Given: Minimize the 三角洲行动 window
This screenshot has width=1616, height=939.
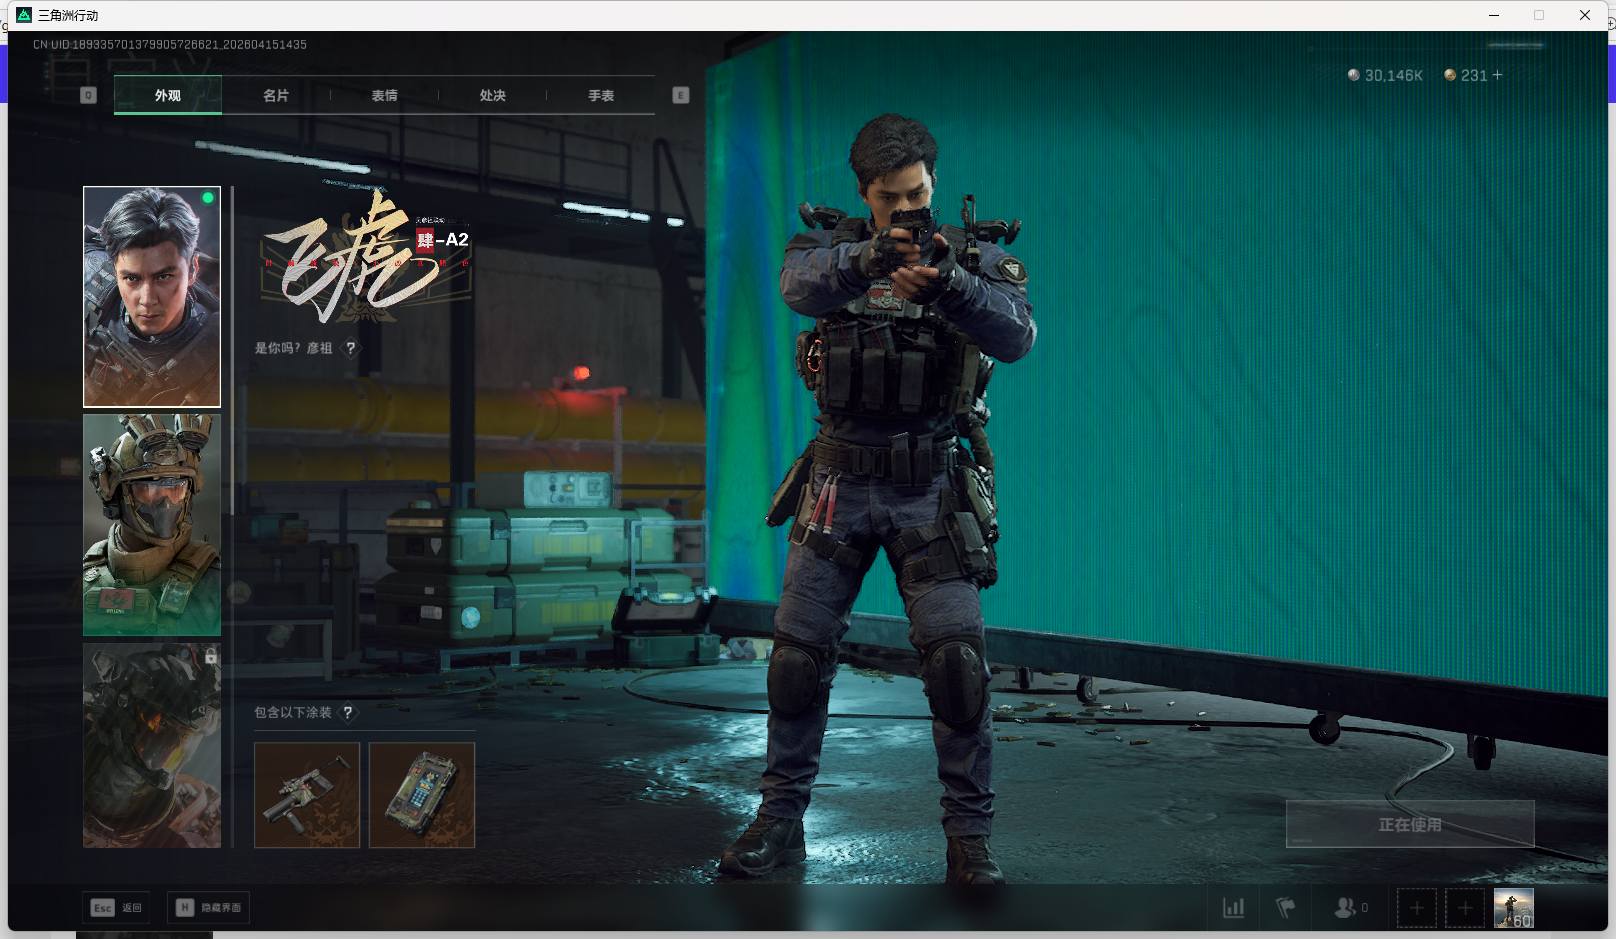Looking at the screenshot, I should click(x=1495, y=15).
